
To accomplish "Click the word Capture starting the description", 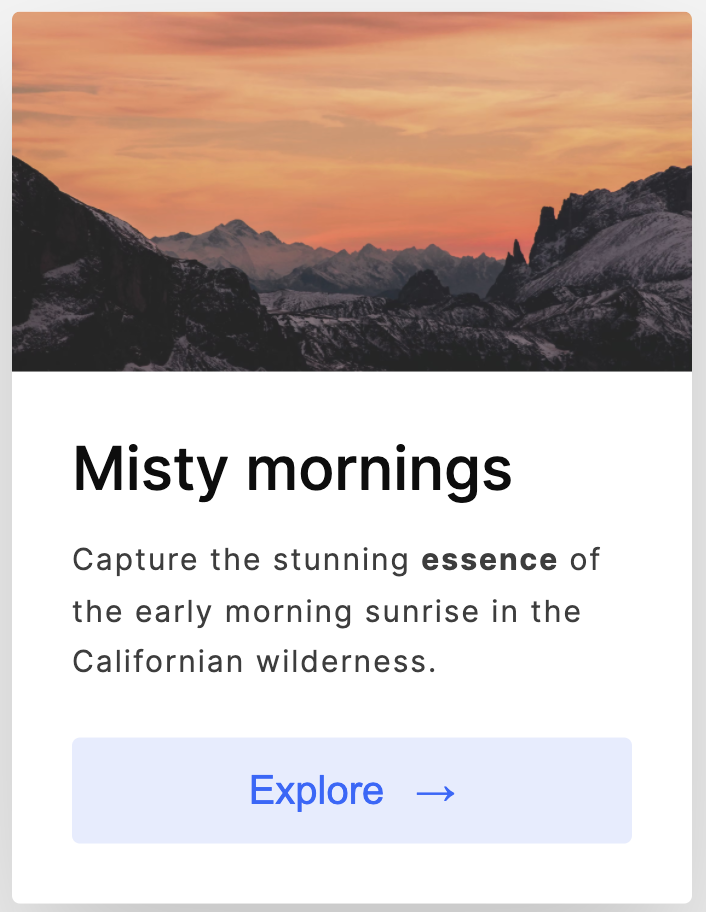I will [135, 560].
